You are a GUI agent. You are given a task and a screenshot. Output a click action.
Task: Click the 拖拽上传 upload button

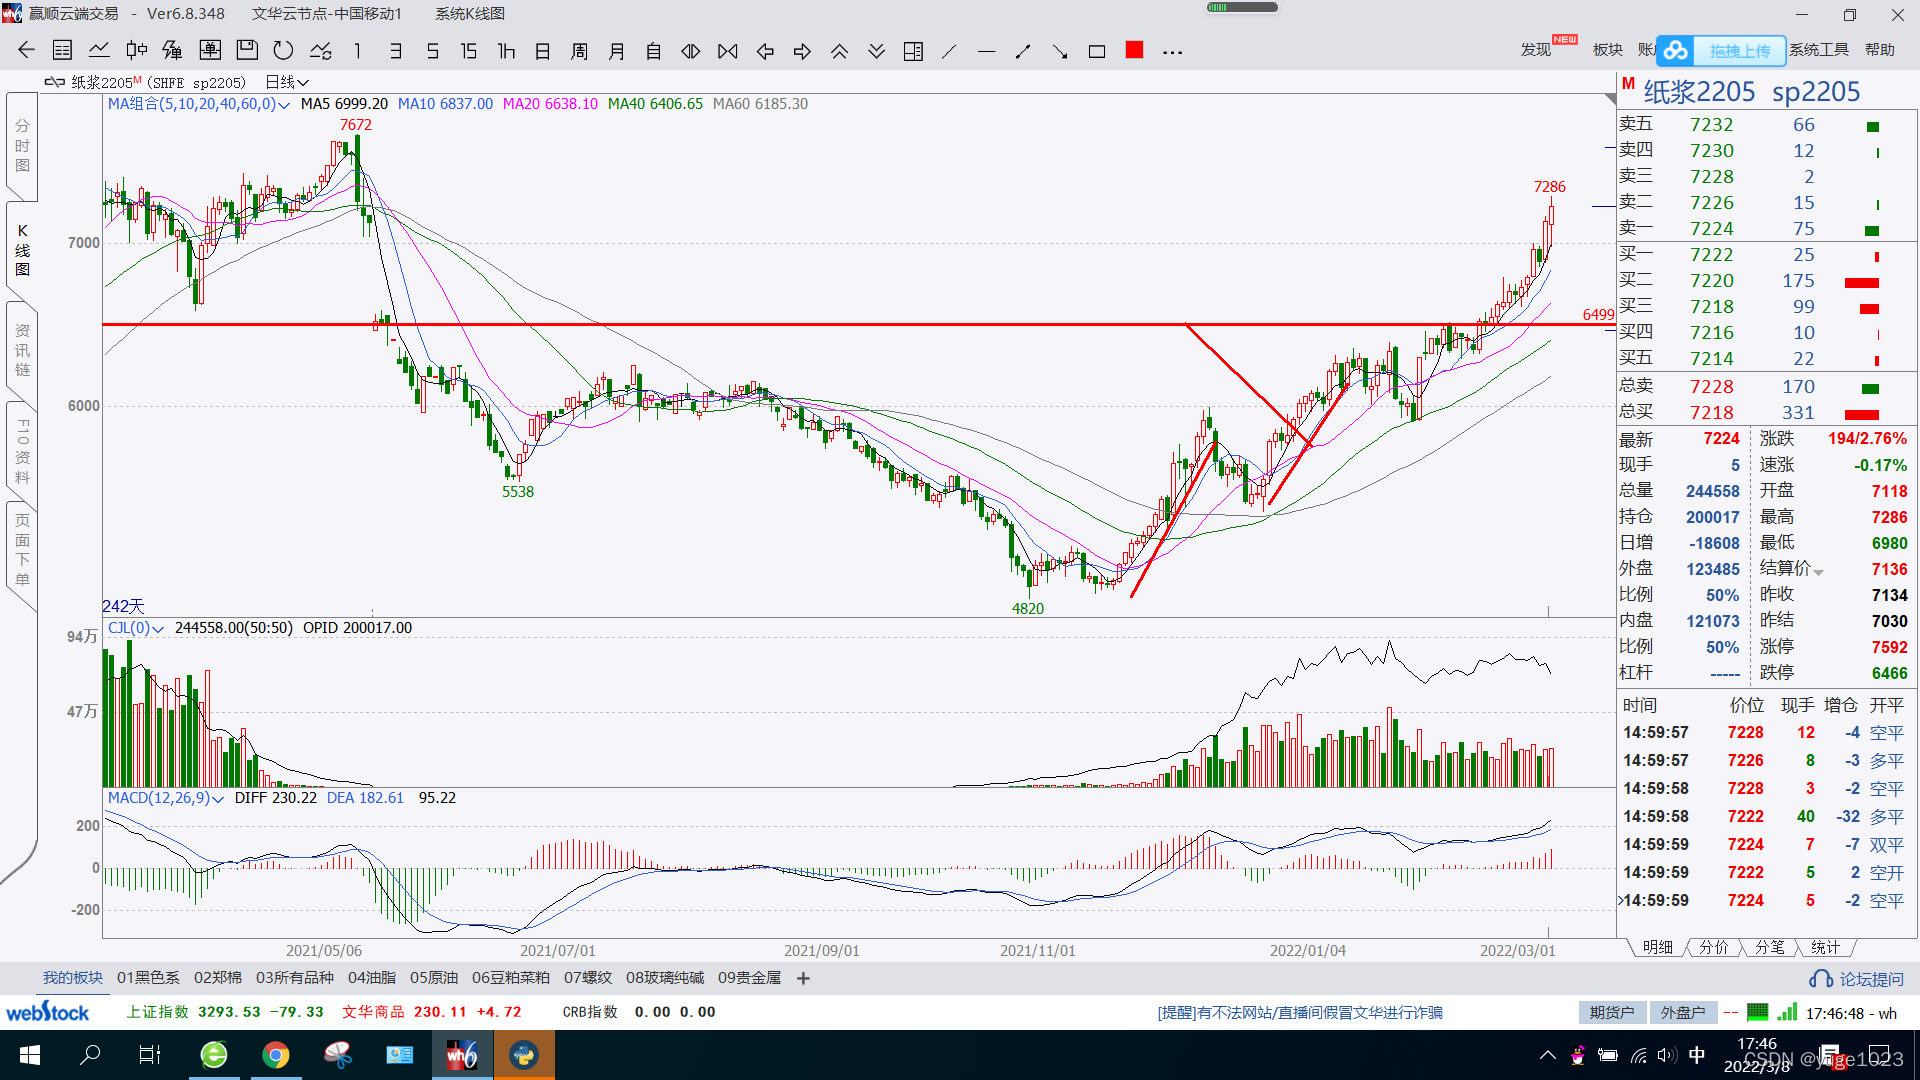click(x=1740, y=51)
